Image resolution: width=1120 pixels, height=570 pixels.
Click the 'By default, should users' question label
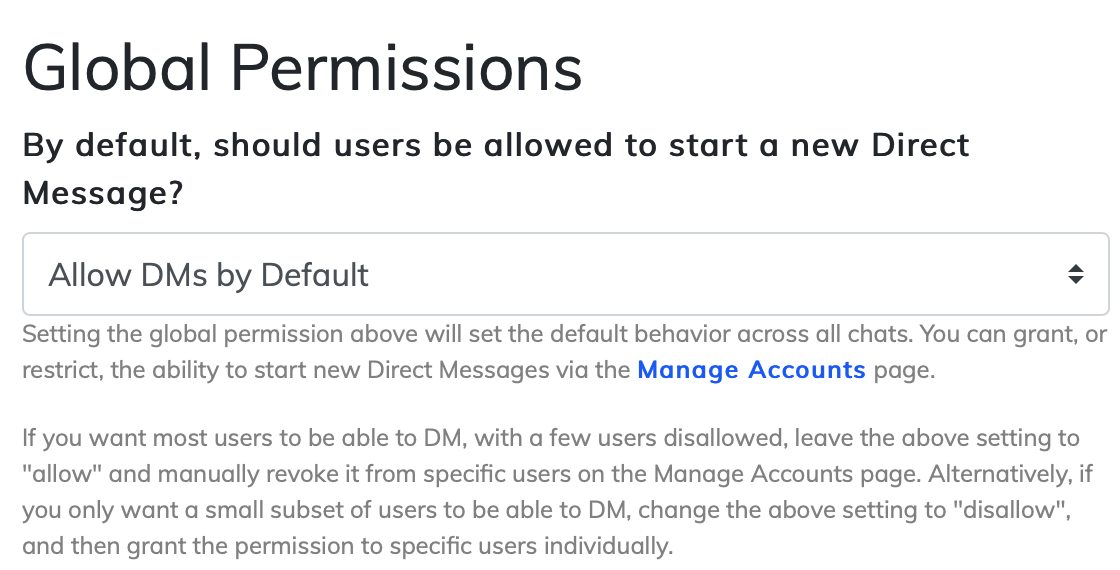point(496,145)
